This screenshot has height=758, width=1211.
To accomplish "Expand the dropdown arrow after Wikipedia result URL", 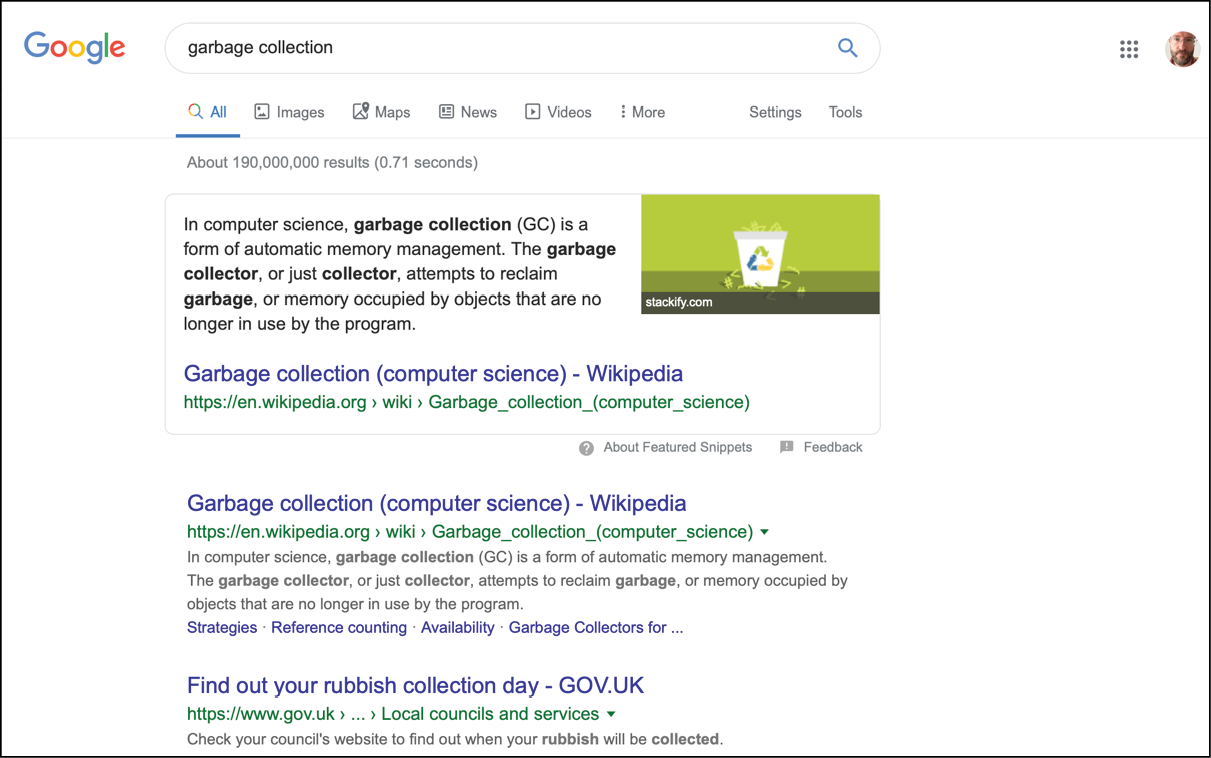I will click(765, 532).
